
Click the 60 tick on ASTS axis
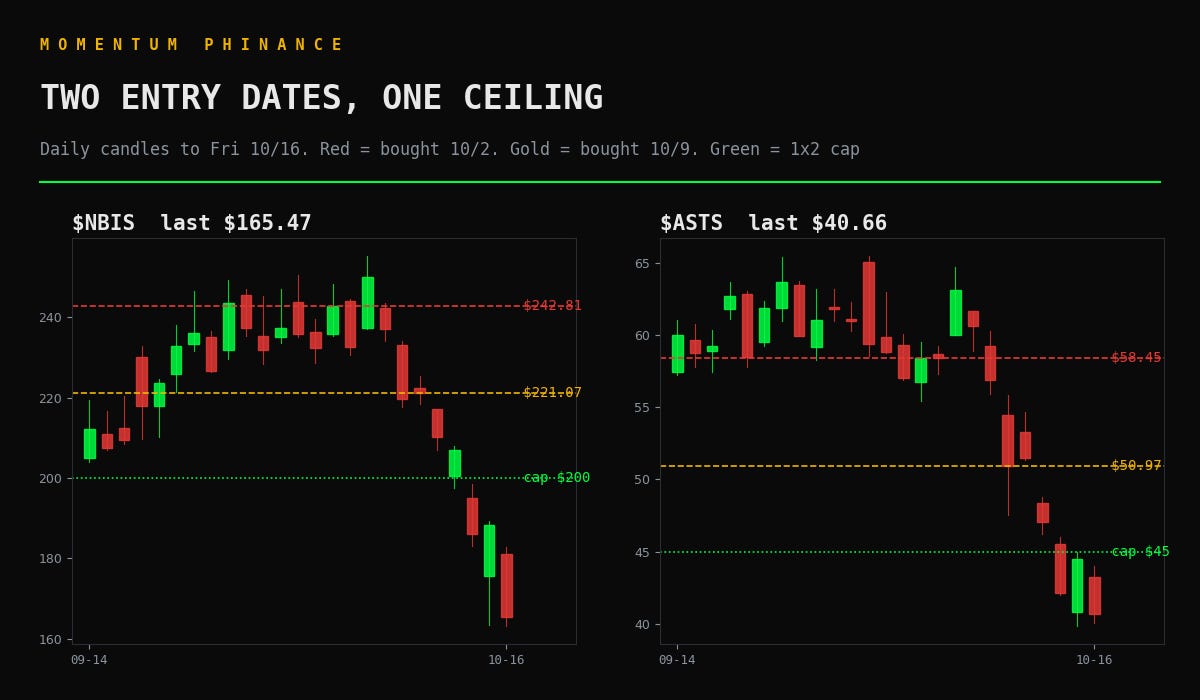[641, 335]
